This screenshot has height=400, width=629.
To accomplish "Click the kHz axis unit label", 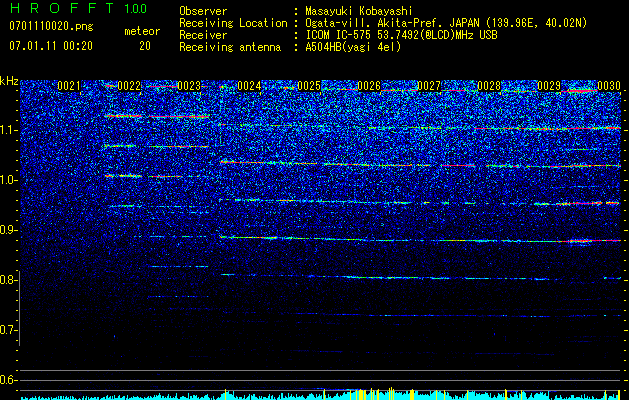I will click(x=9, y=81).
